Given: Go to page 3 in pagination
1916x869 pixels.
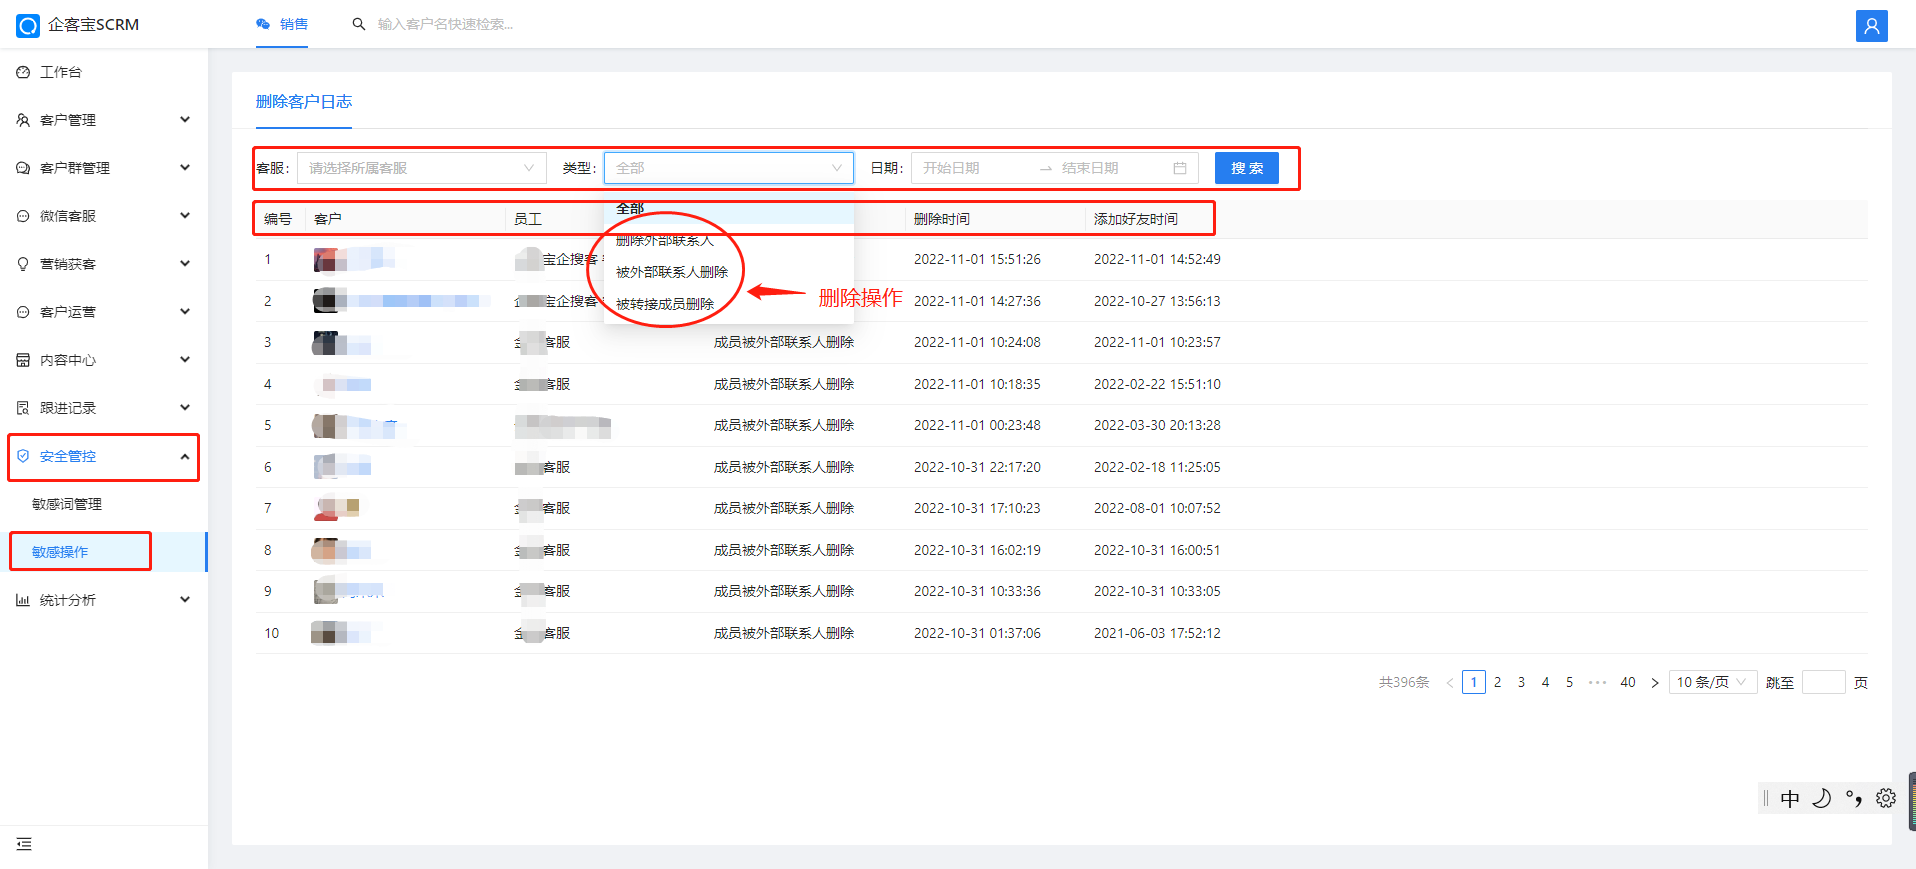Looking at the screenshot, I should click(1521, 682).
